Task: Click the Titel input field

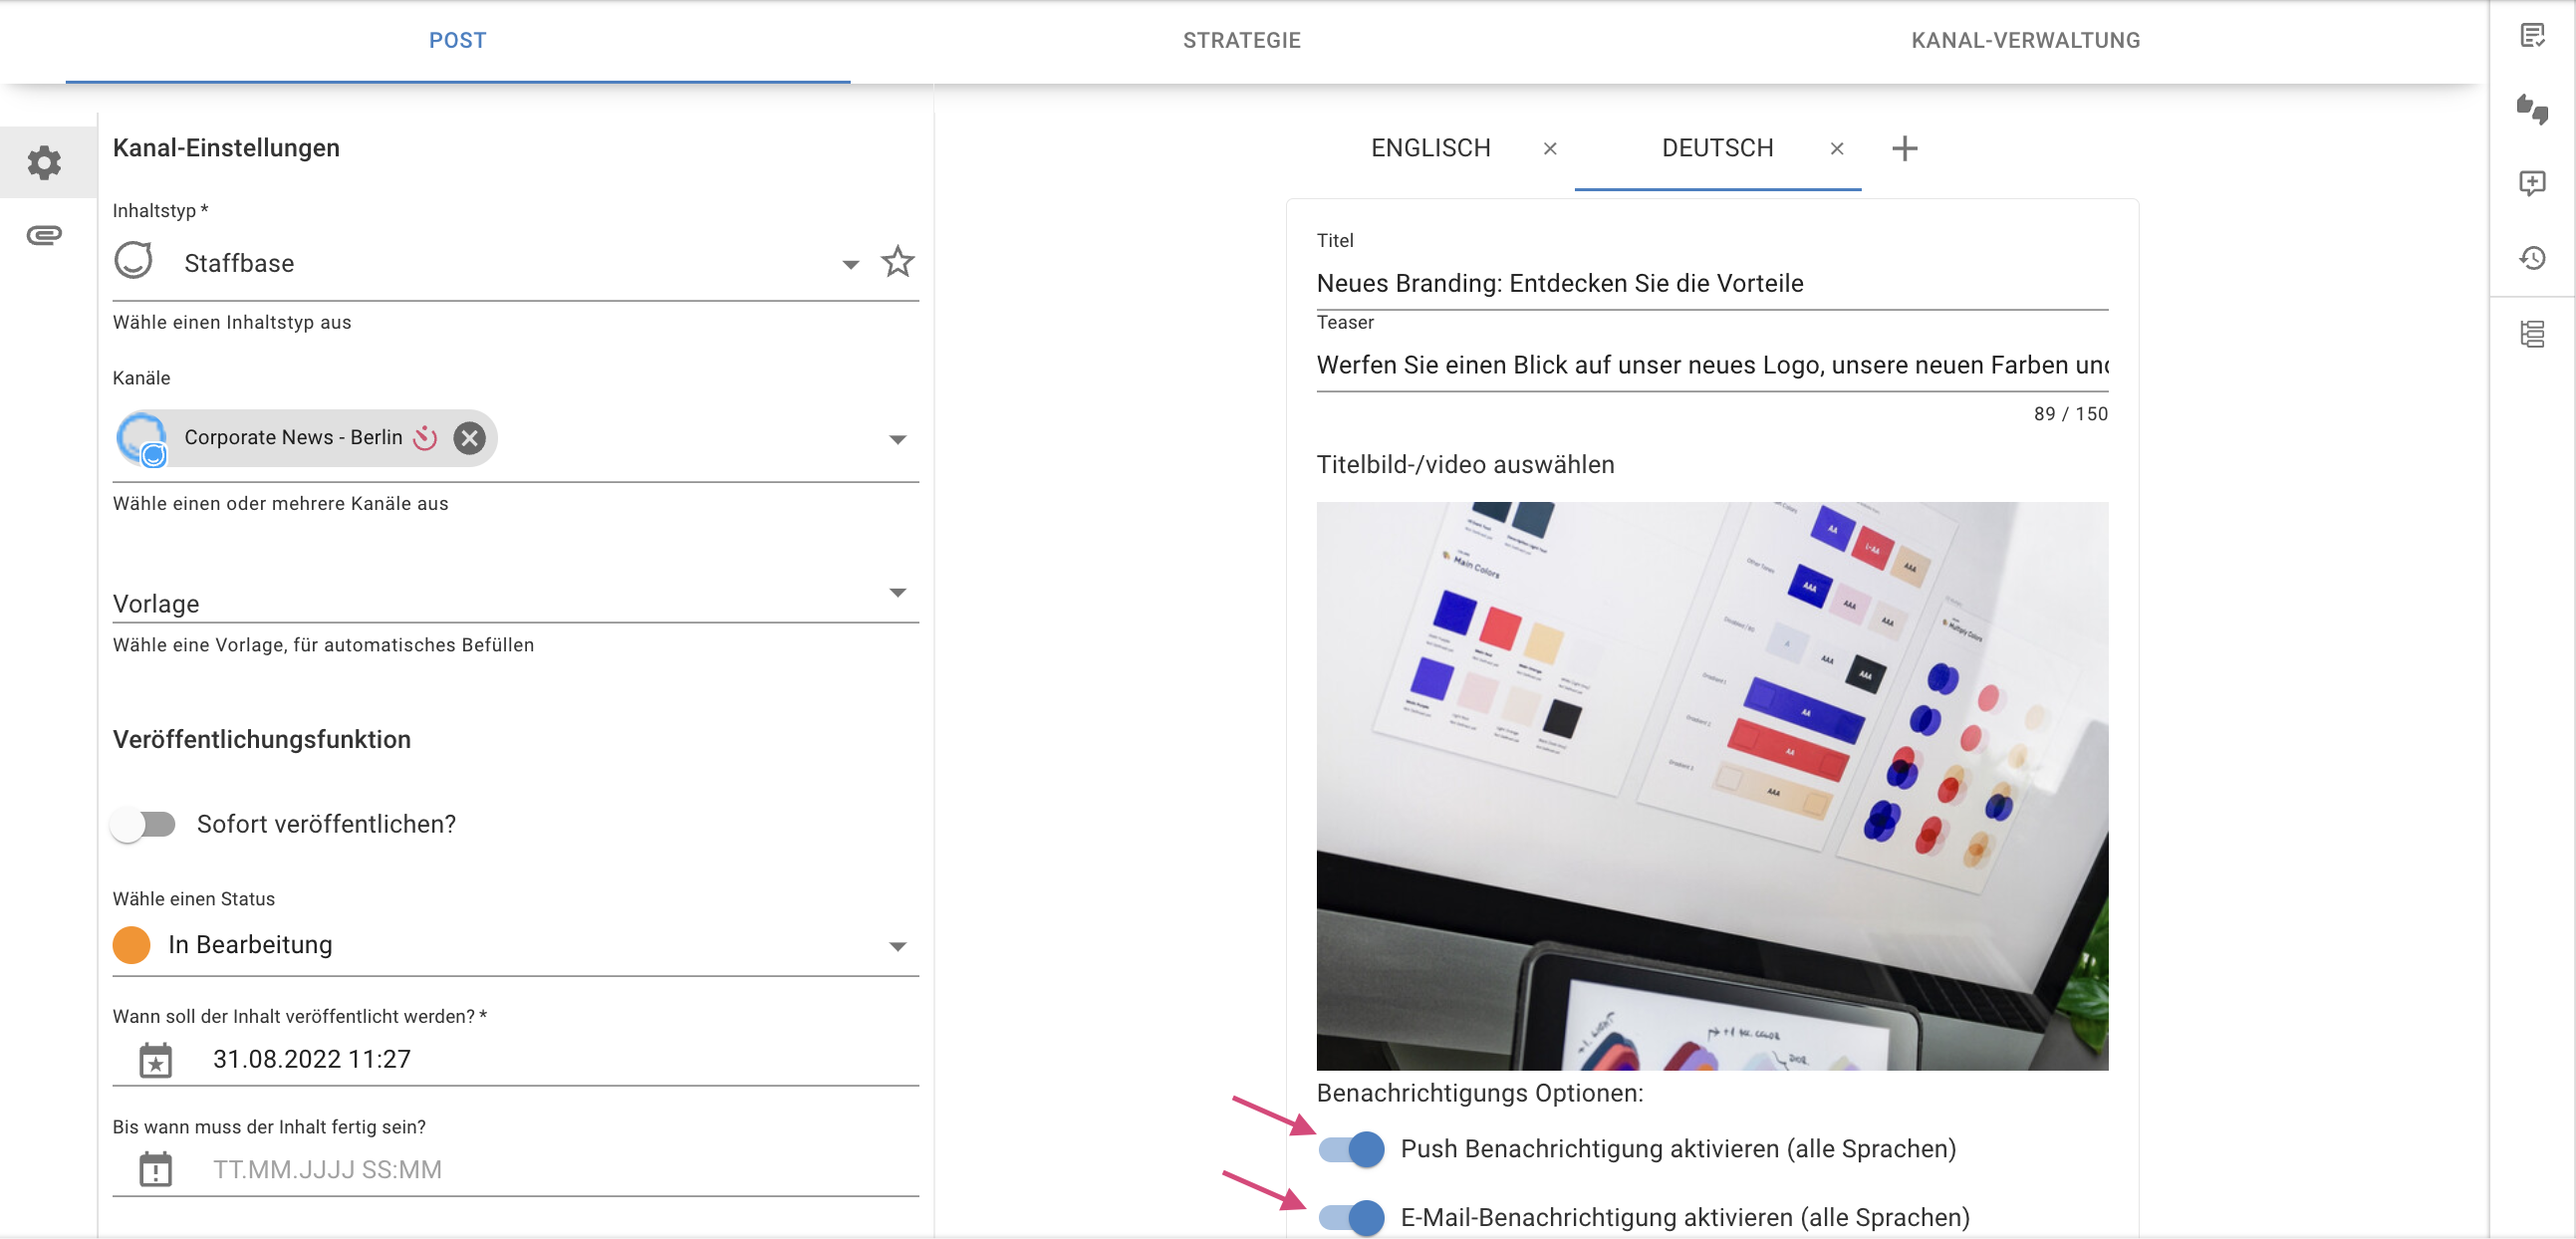Action: tap(1712, 283)
